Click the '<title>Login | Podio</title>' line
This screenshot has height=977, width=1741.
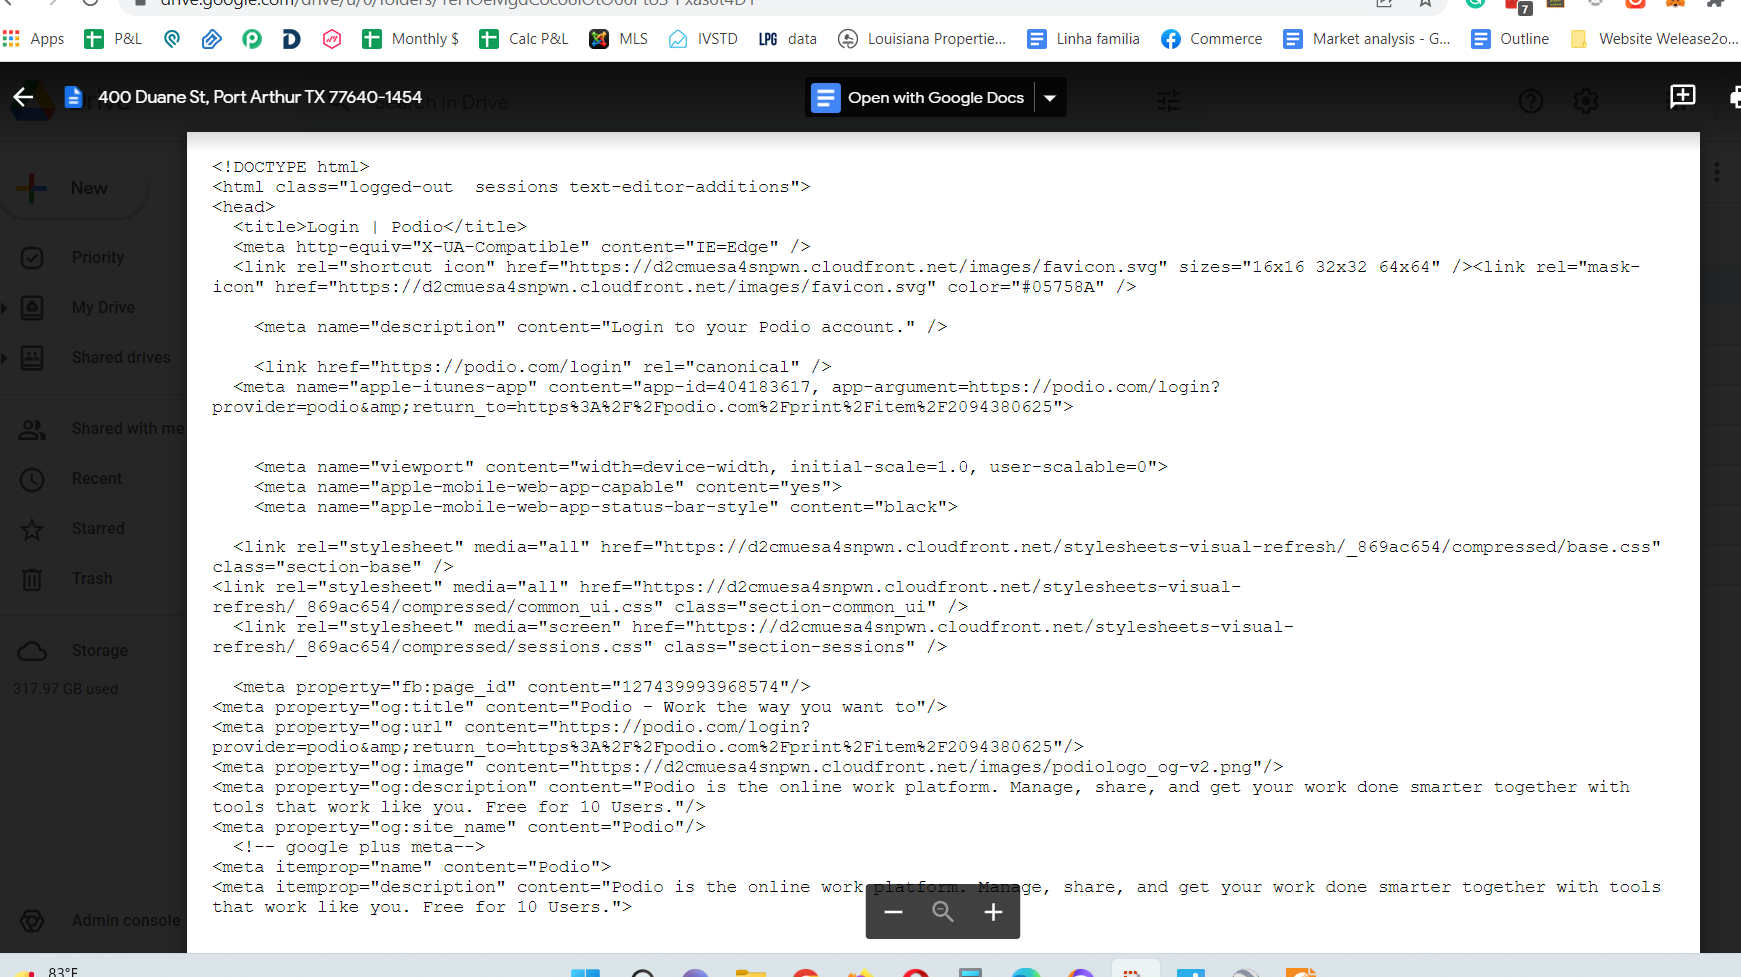pos(380,227)
